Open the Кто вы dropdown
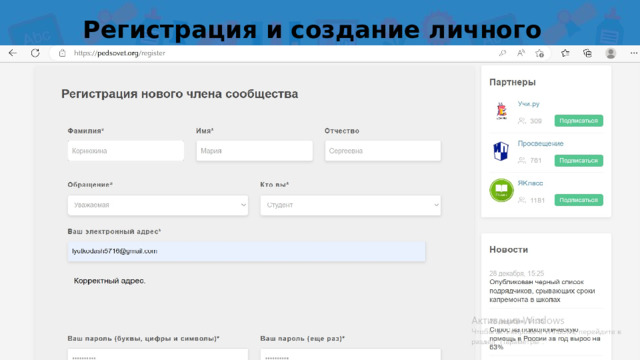This screenshot has width=640, height=360. [351, 205]
